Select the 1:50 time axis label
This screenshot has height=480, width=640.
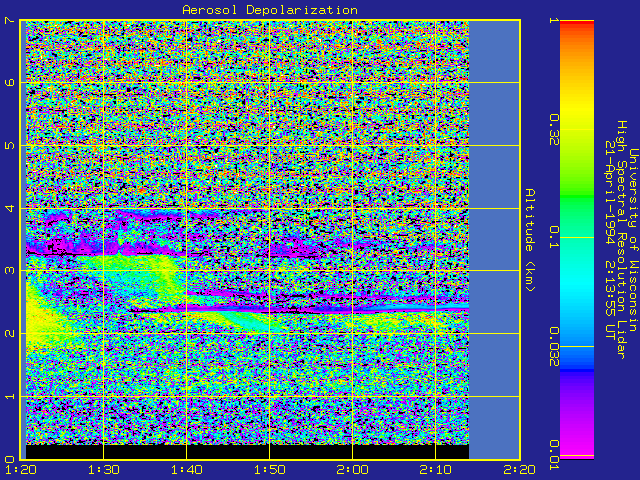point(270,470)
